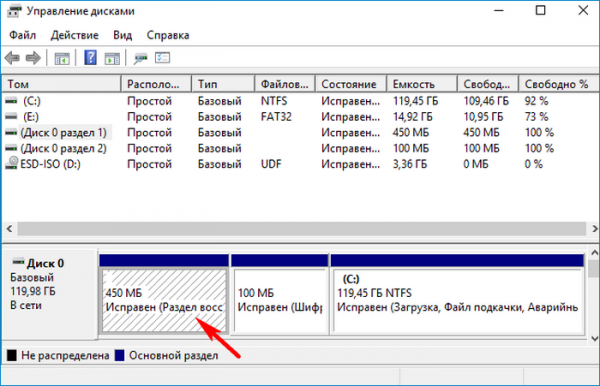600x386 pixels.
Task: Open the Вид menu
Action: pyautogui.click(x=122, y=35)
